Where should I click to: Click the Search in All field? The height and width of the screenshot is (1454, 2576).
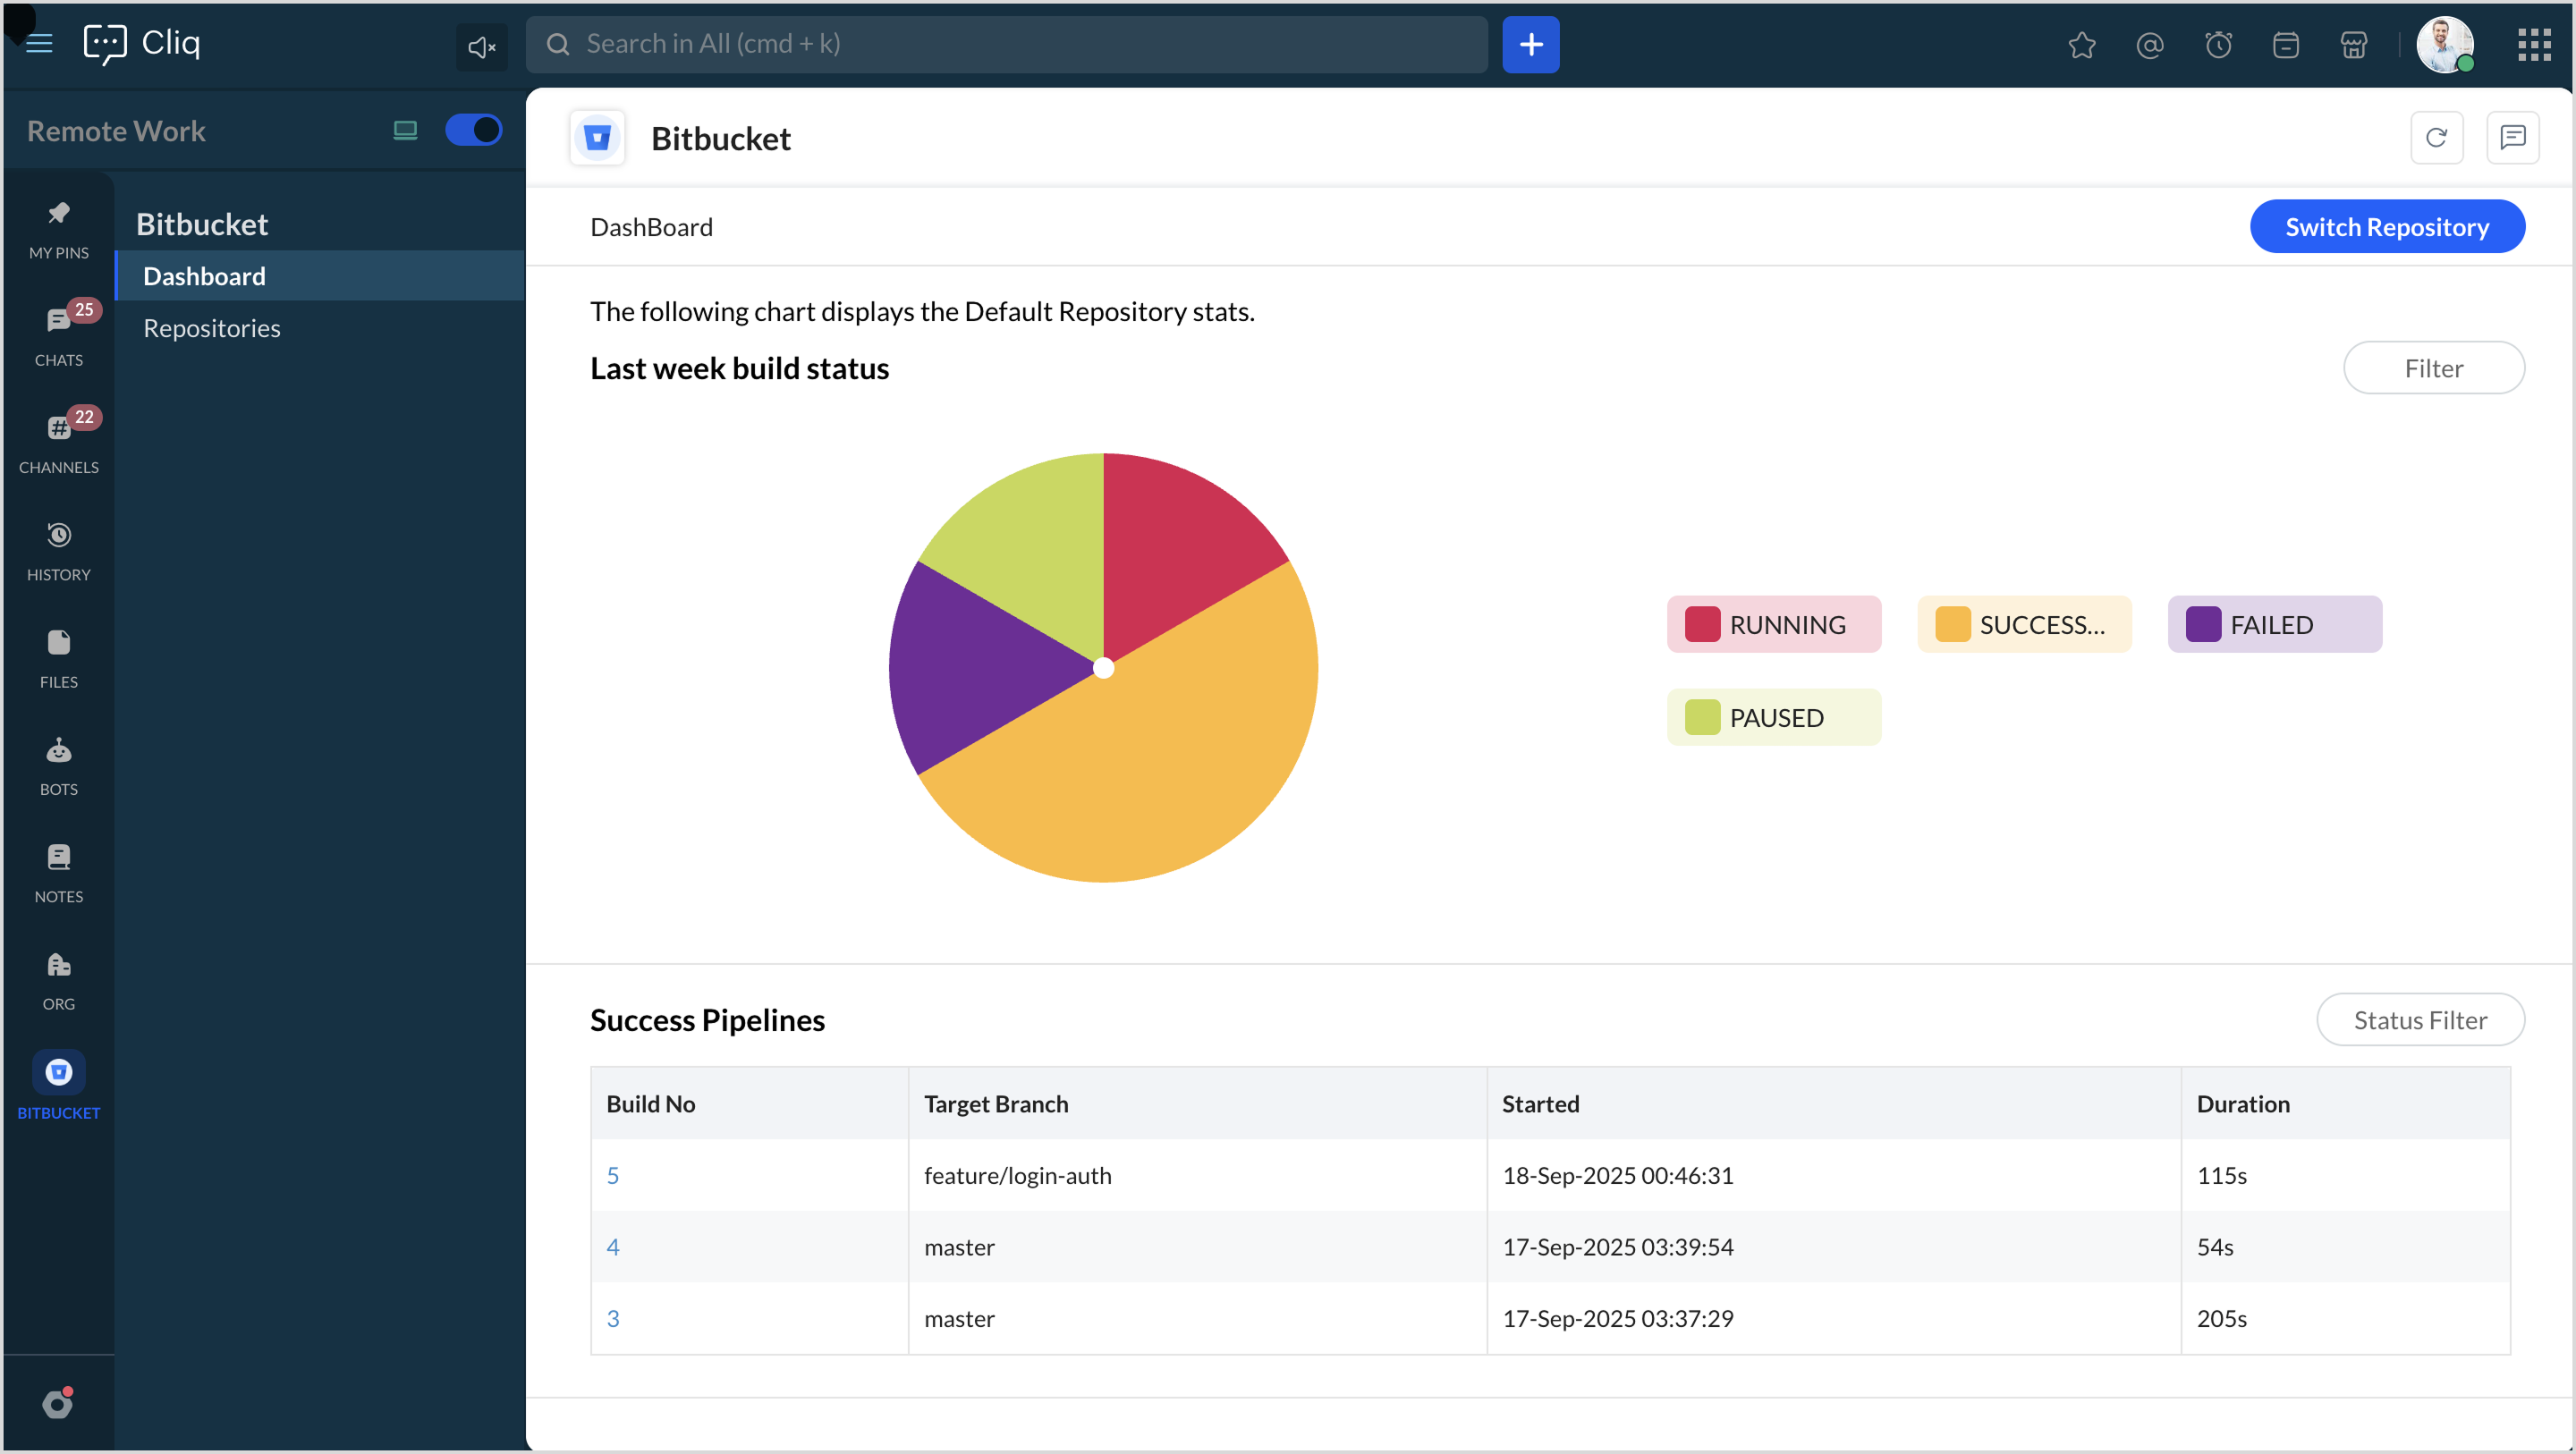tap(1006, 44)
